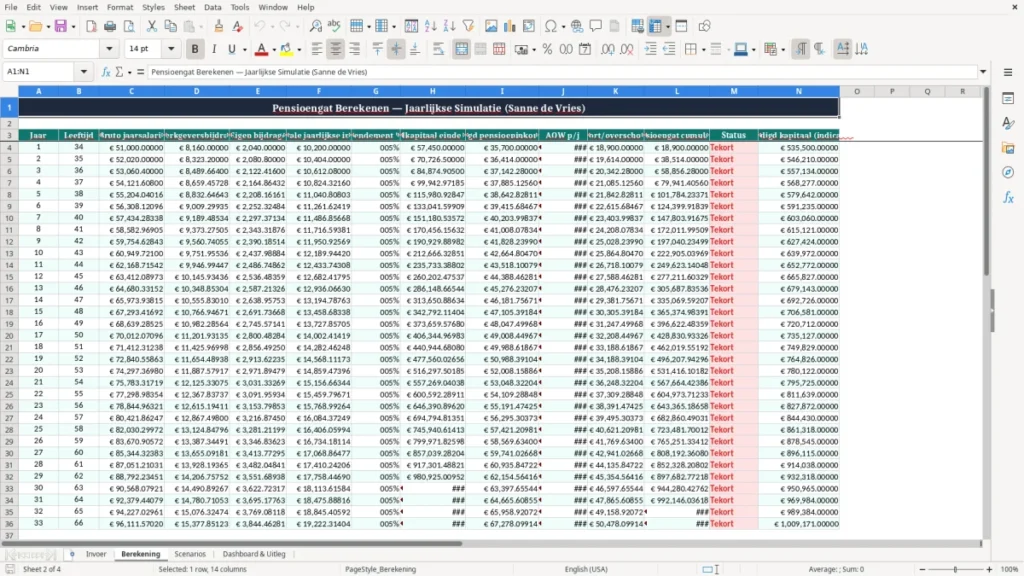Screen dimensions: 1024x576
Task: Click the Tools menu
Action: click(240, 7)
